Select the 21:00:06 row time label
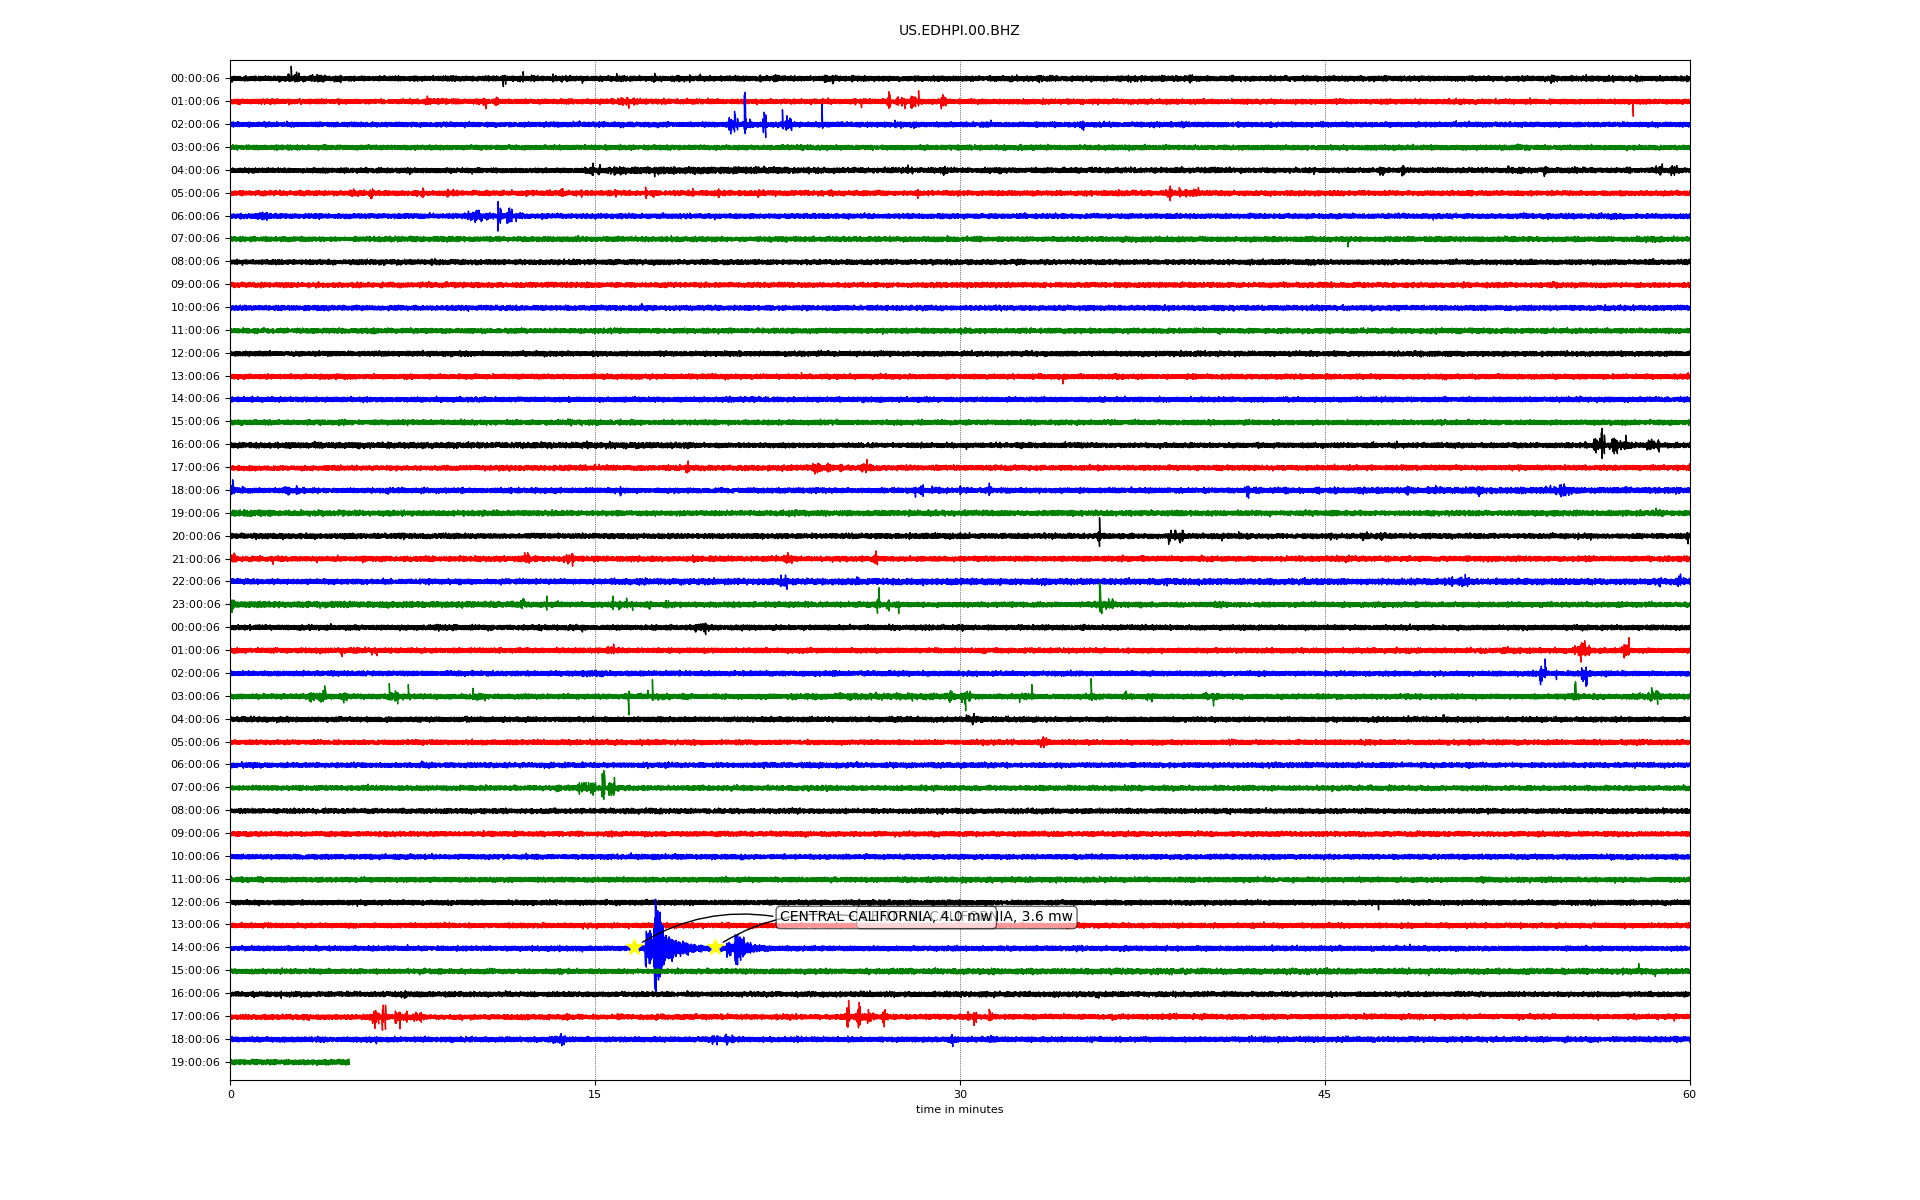Viewport: 1920px width, 1200px height. (x=195, y=559)
